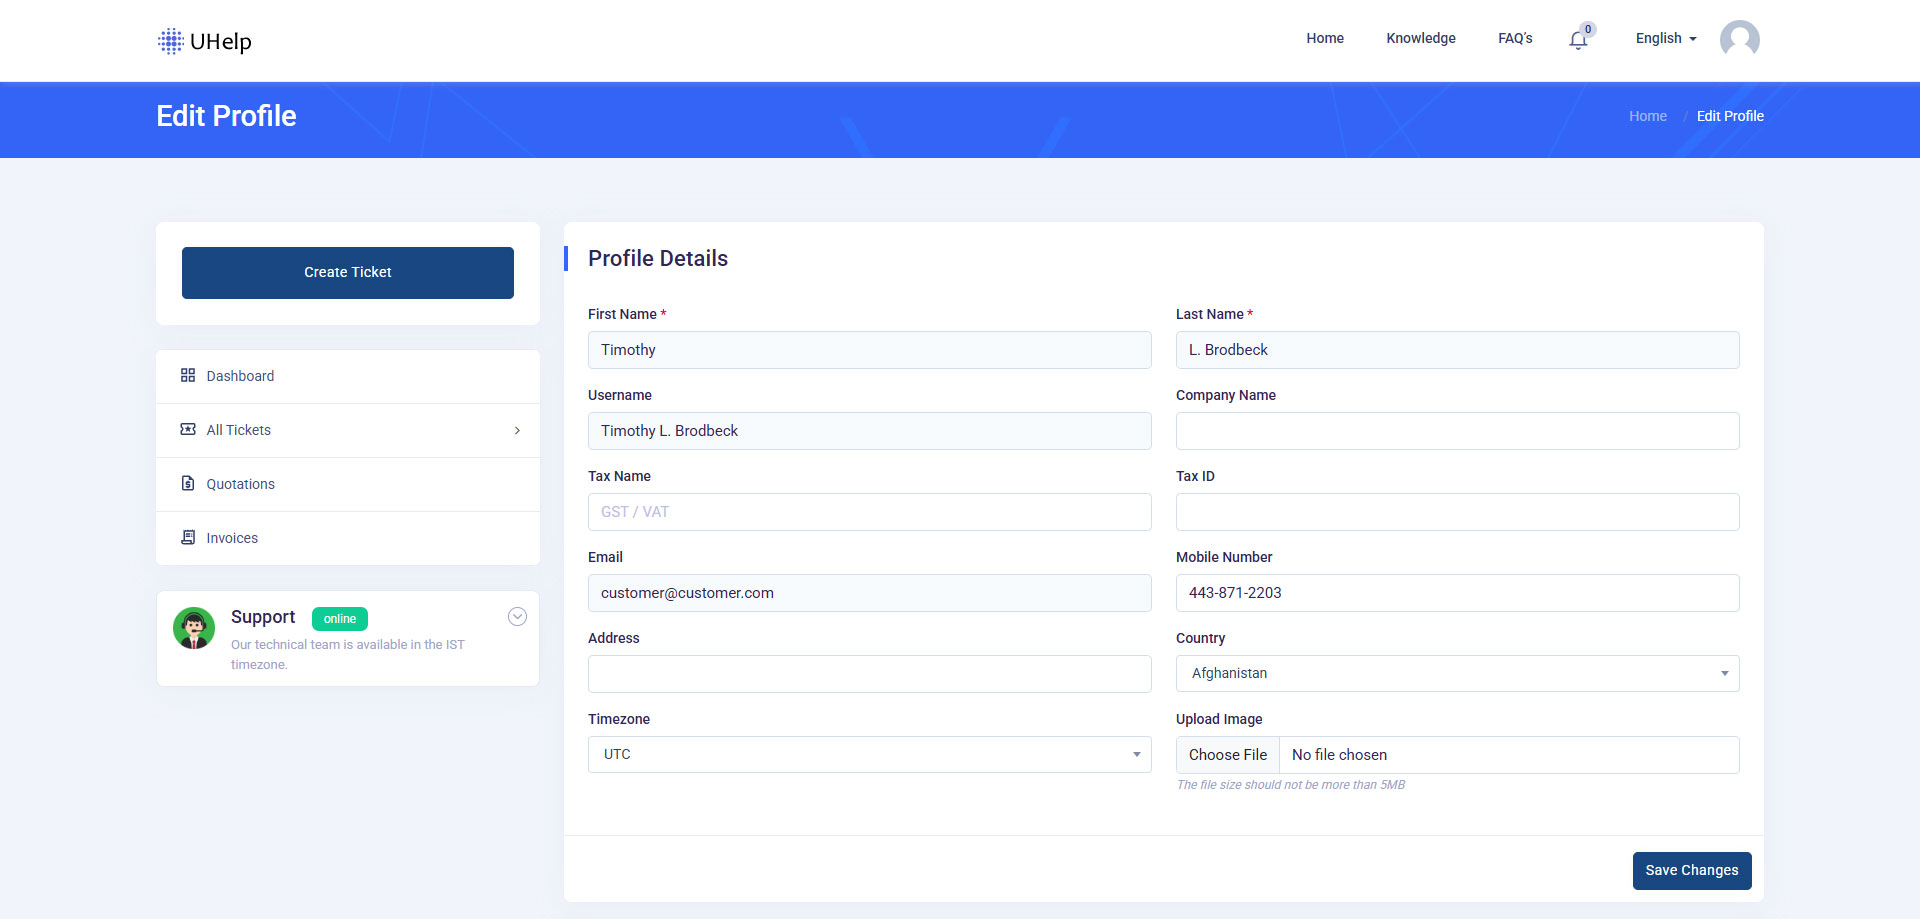Click Choose File to upload image
Screen dimensions: 1920x919
pyautogui.click(x=1227, y=755)
